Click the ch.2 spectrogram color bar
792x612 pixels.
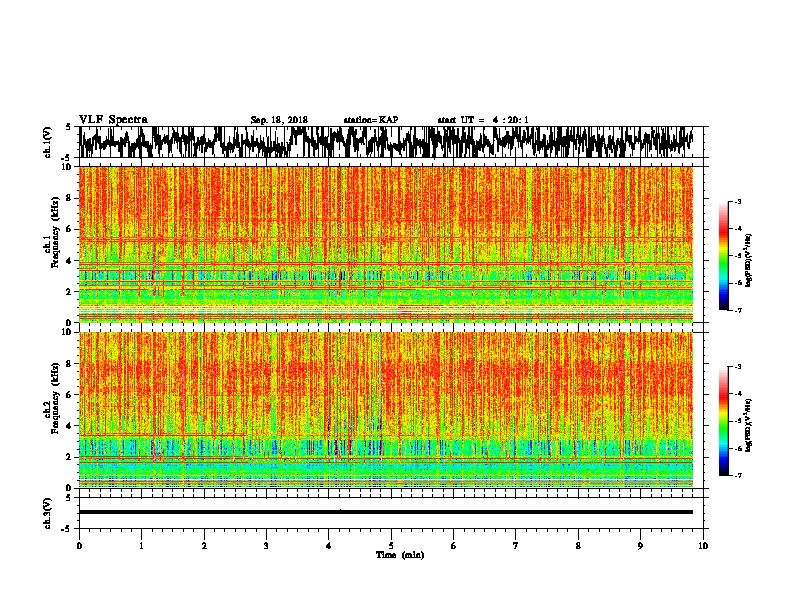point(723,421)
